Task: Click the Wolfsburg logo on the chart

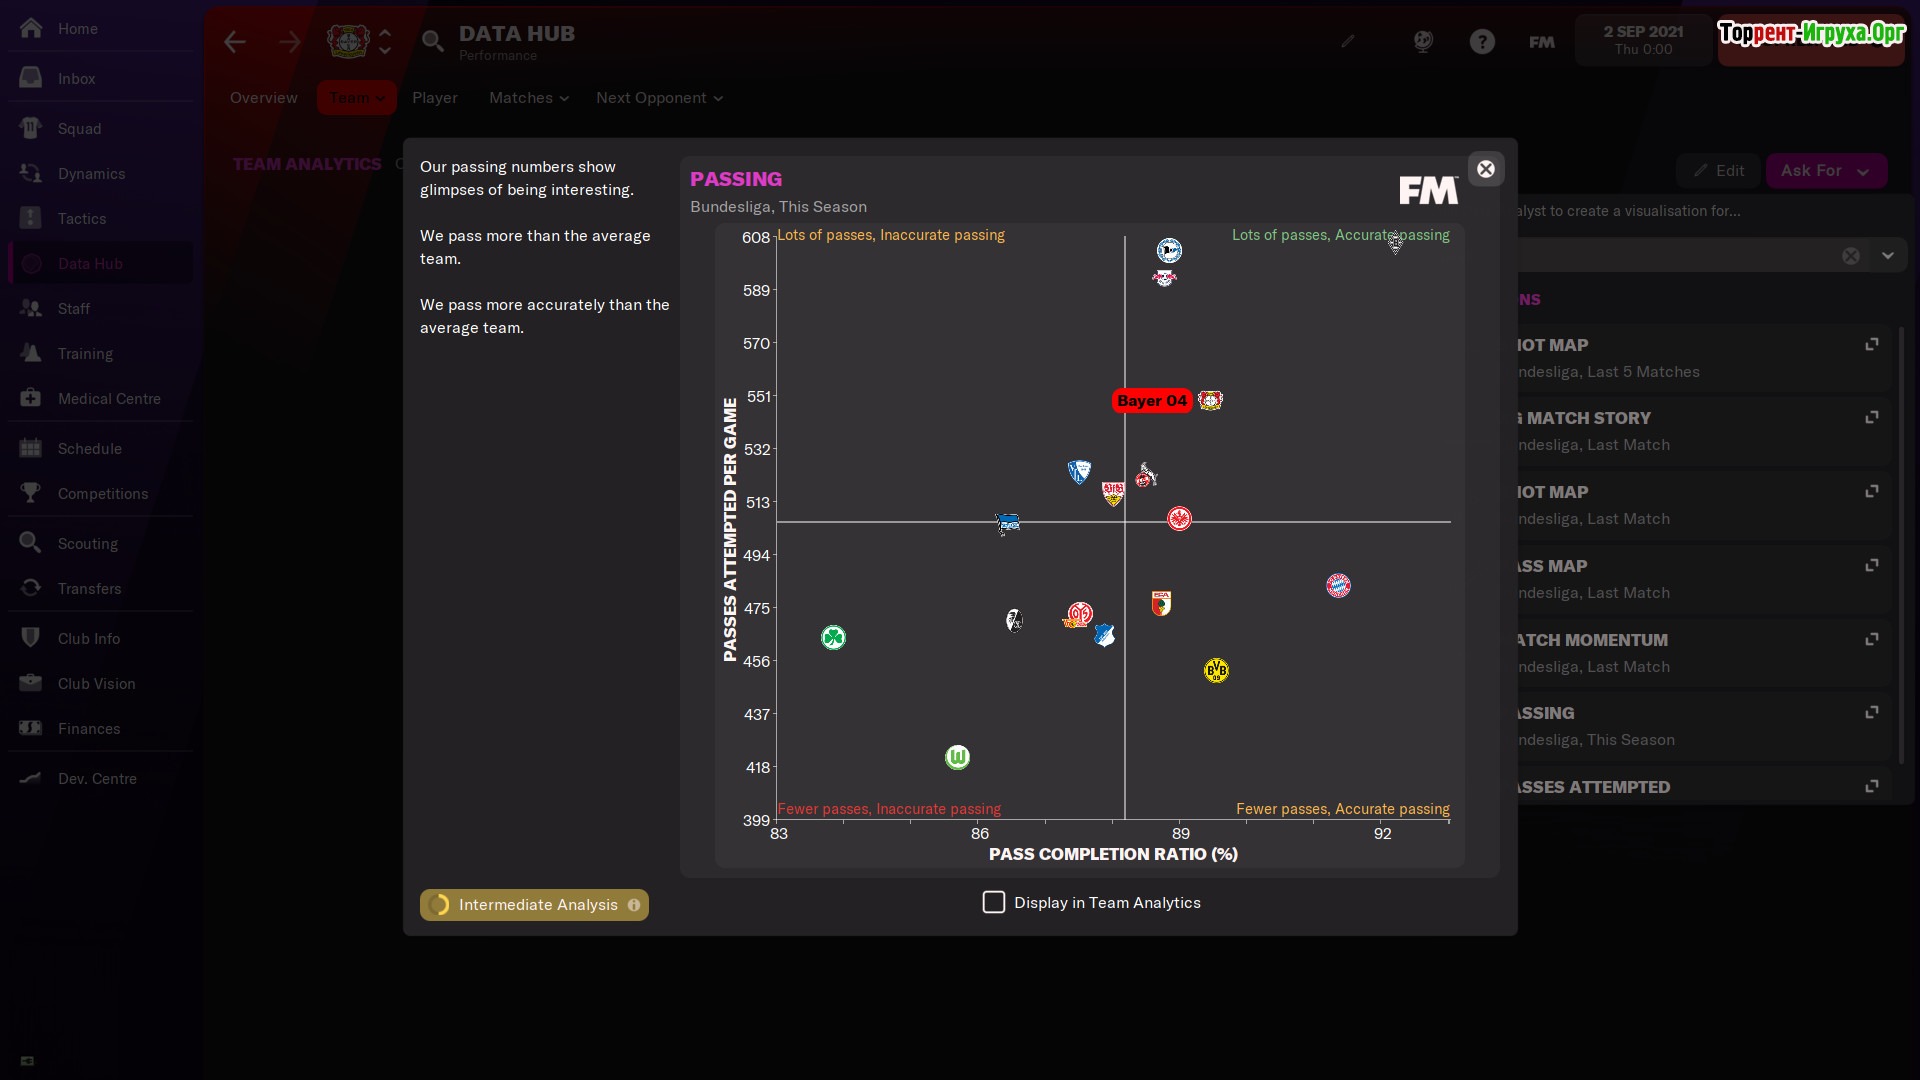Action: 957,757
